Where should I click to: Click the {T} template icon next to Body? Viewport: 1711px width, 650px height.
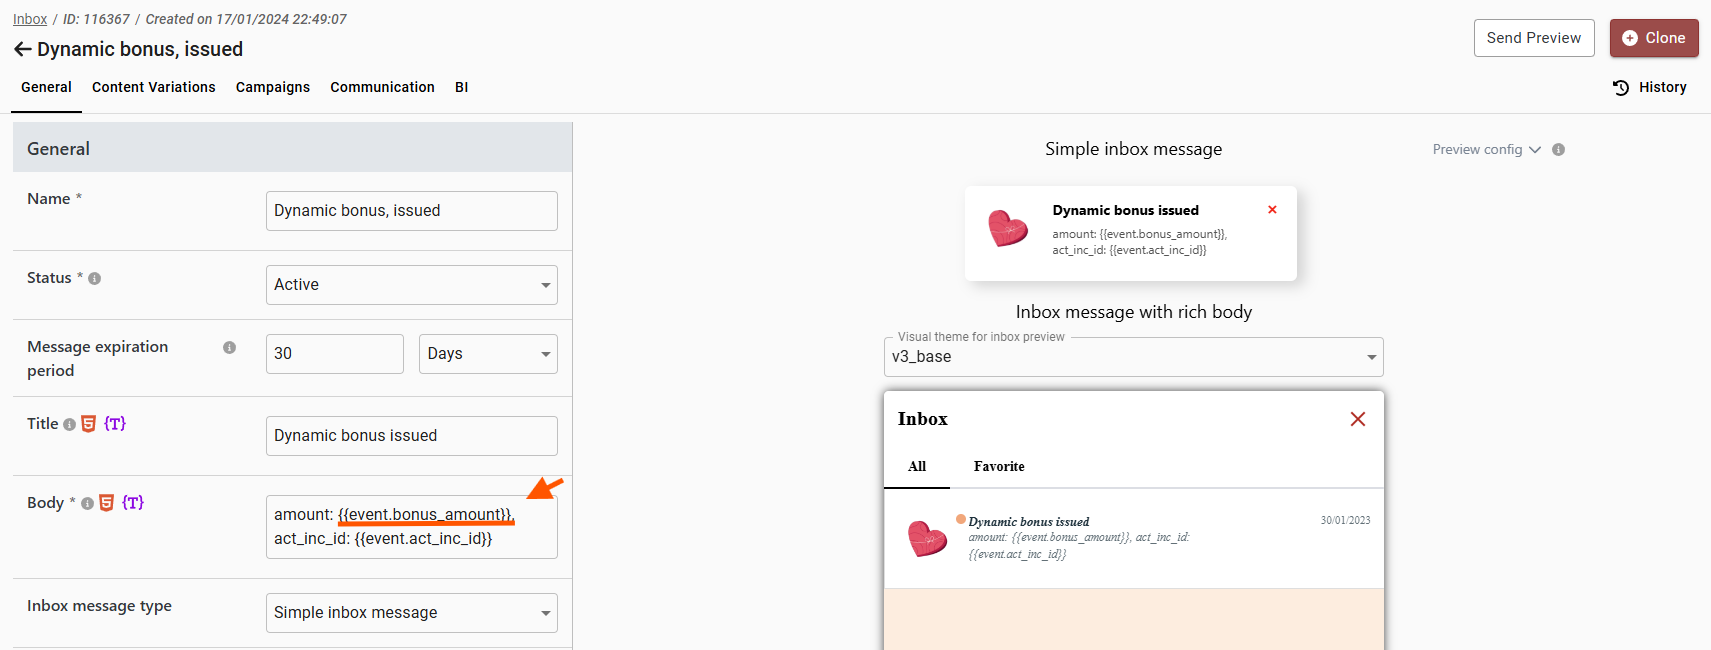(133, 503)
